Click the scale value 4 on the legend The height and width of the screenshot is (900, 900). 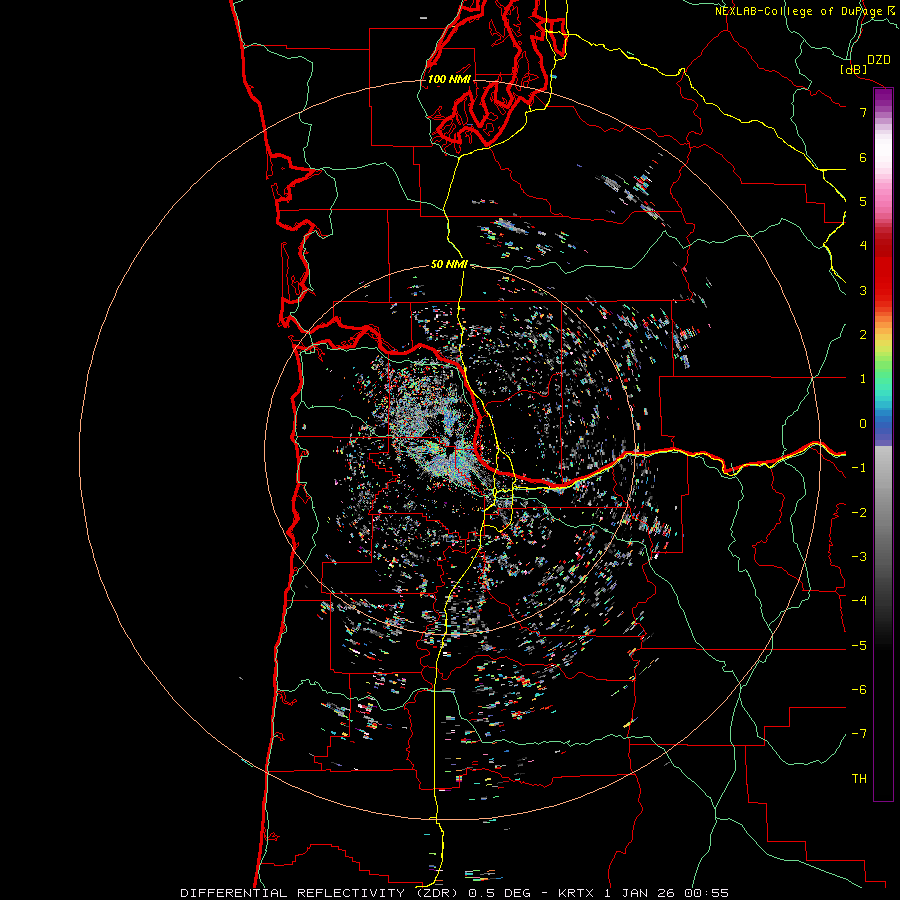[x=863, y=246]
